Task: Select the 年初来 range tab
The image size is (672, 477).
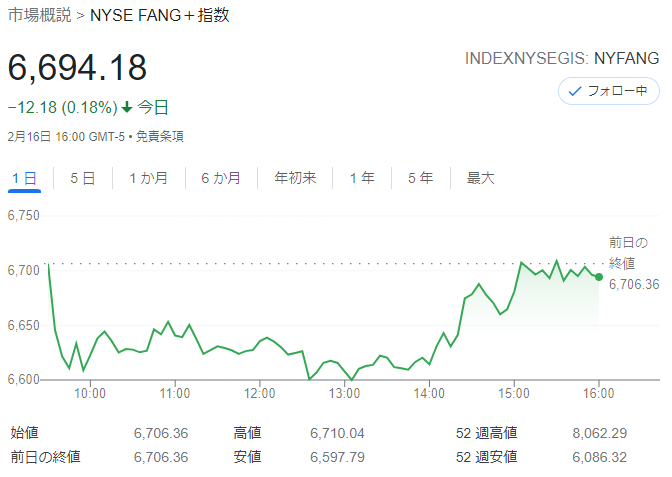Action: [x=295, y=178]
